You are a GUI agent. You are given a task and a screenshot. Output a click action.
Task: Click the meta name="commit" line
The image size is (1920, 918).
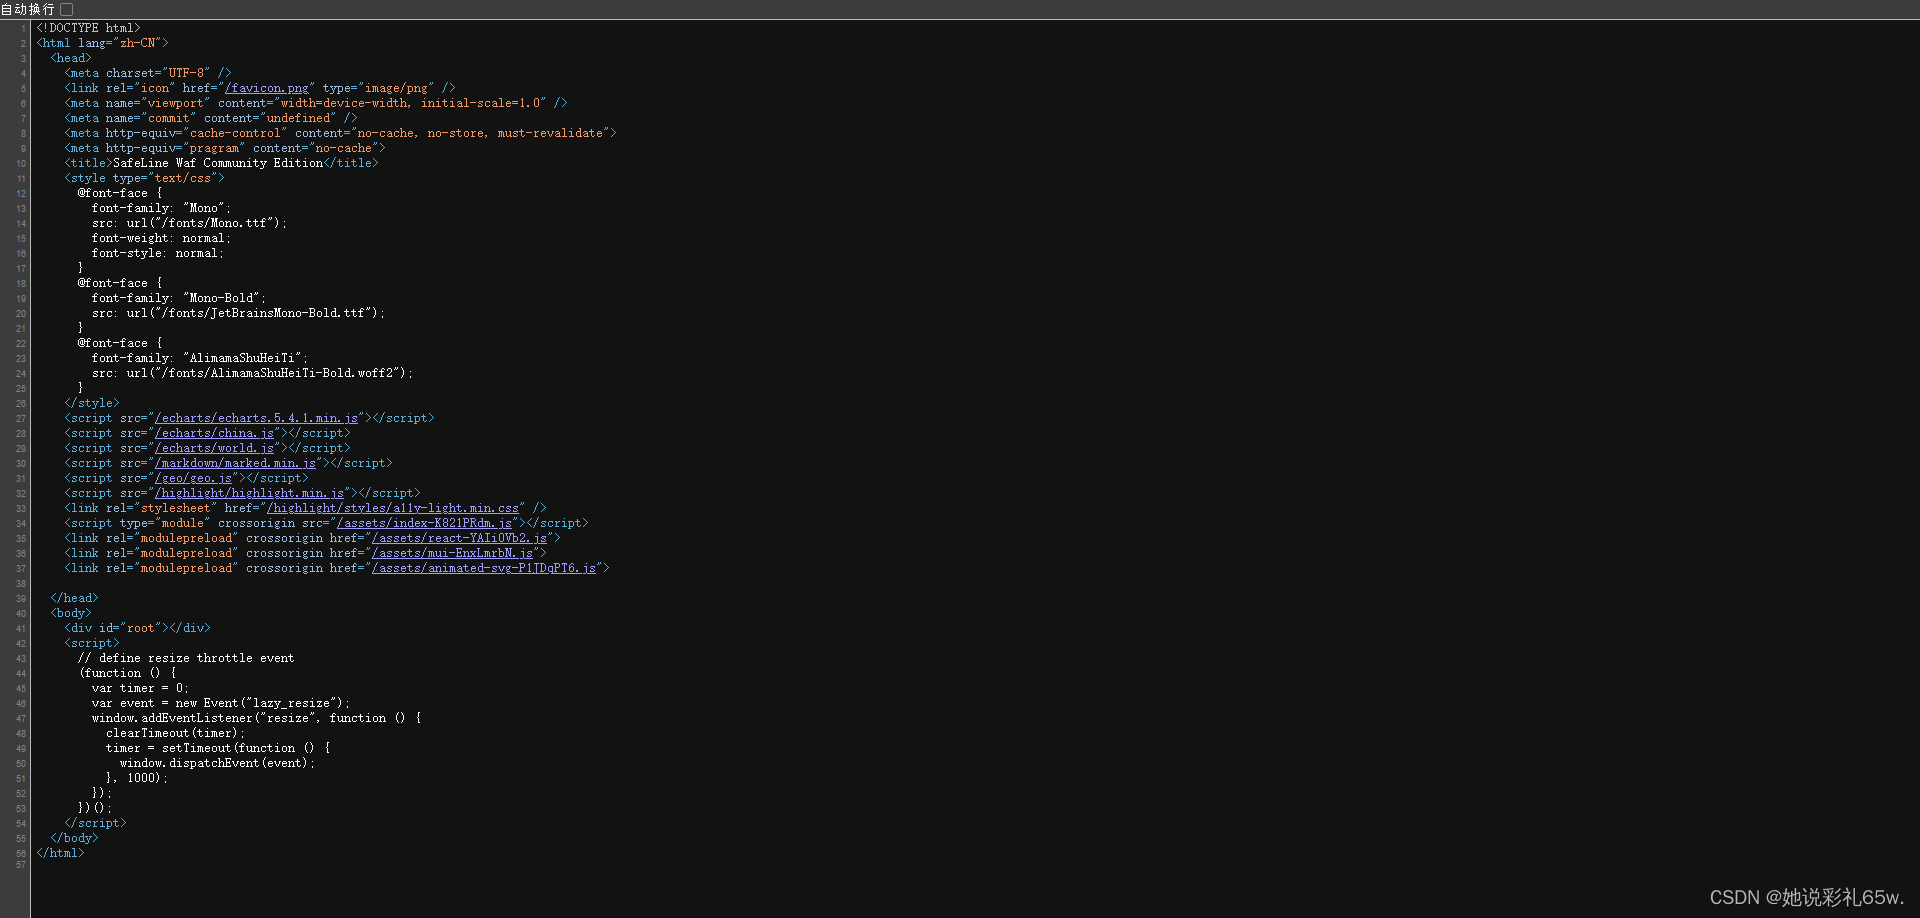coord(211,118)
